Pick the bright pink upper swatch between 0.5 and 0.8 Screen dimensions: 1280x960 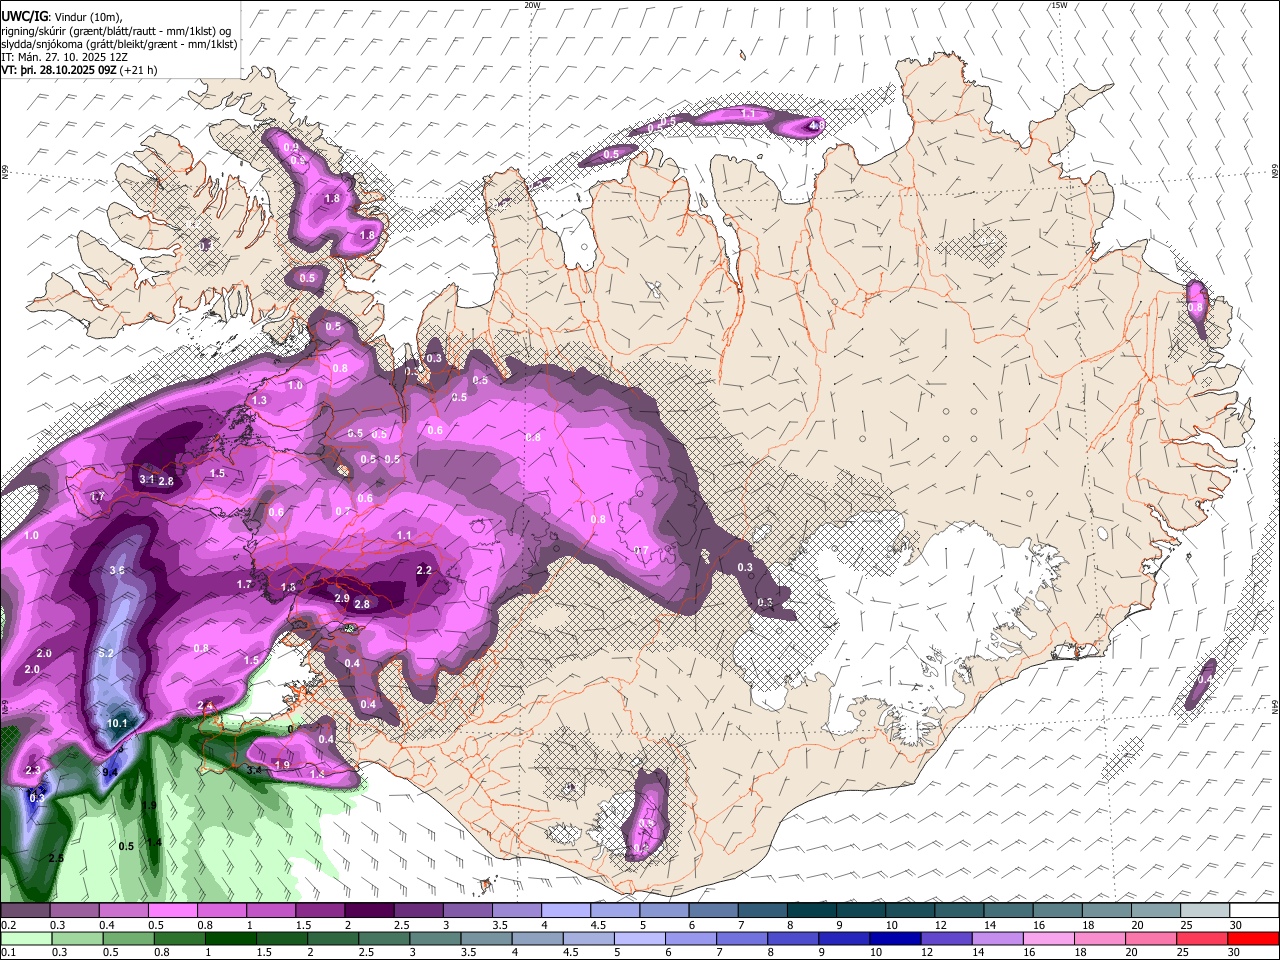(173, 911)
